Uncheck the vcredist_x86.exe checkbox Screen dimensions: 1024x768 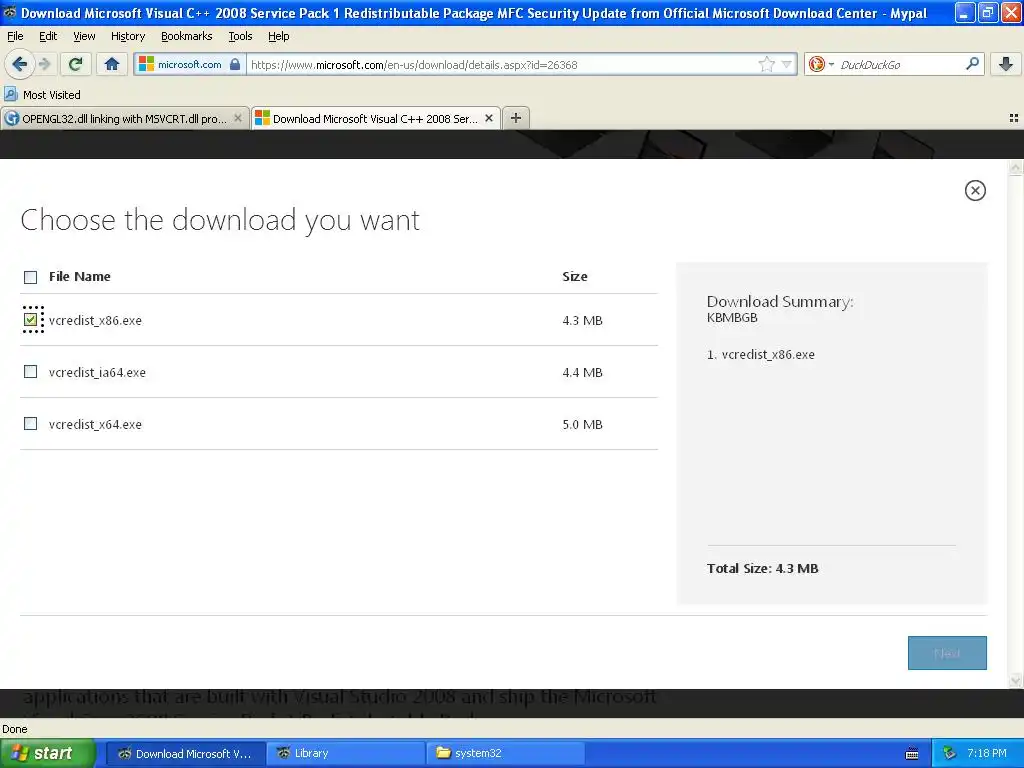30,319
